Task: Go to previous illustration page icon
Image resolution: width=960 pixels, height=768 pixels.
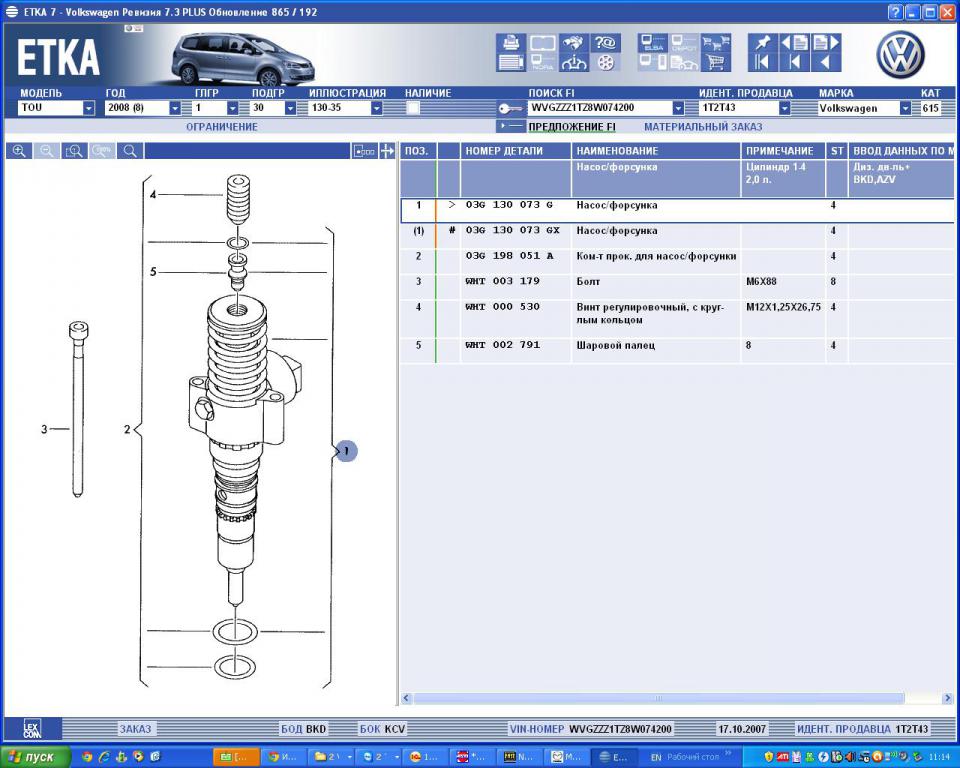Action: point(794,43)
